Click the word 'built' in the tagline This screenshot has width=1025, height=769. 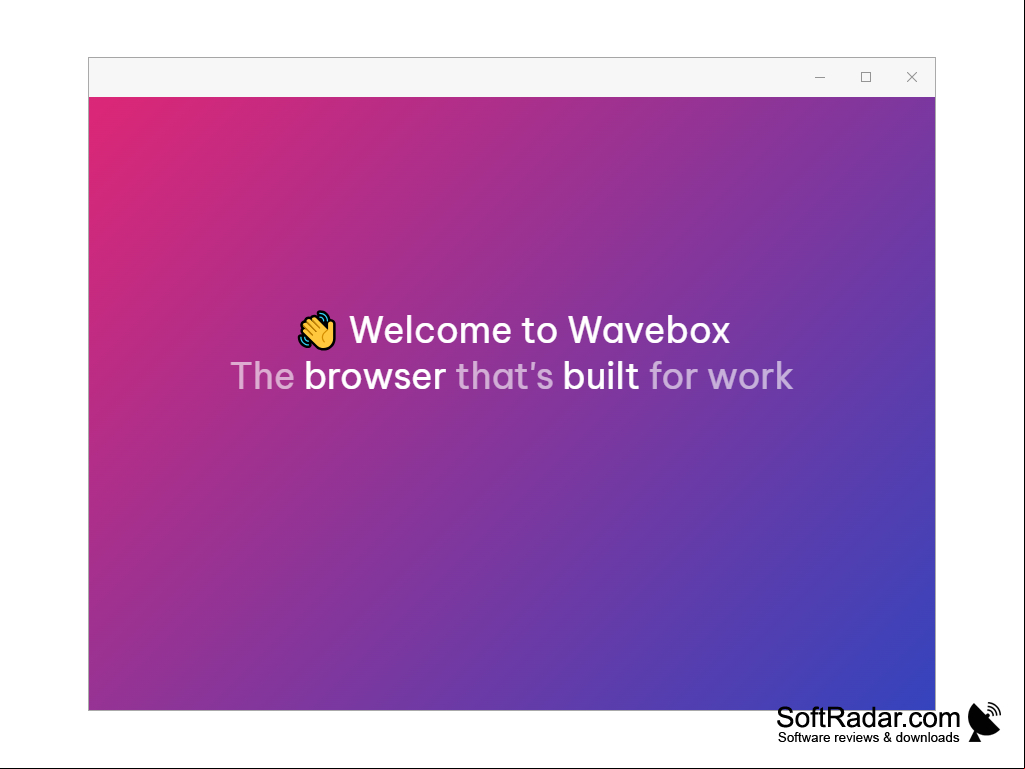[x=601, y=376]
